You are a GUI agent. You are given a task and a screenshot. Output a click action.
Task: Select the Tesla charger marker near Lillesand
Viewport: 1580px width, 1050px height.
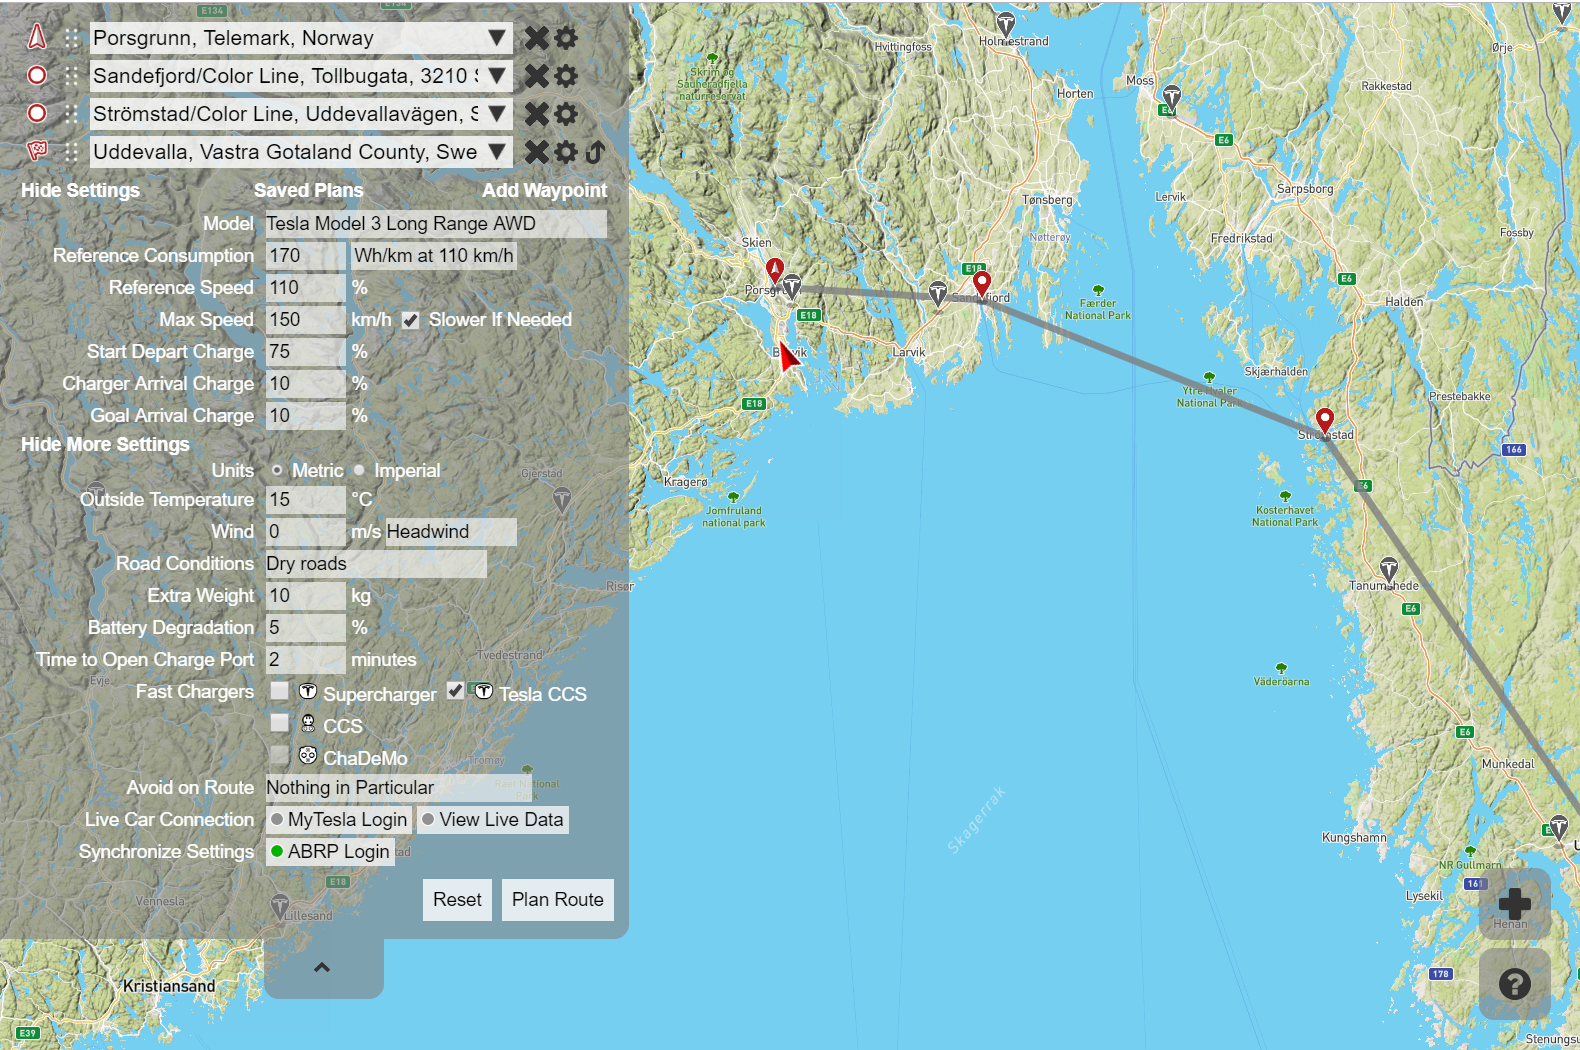point(281,907)
